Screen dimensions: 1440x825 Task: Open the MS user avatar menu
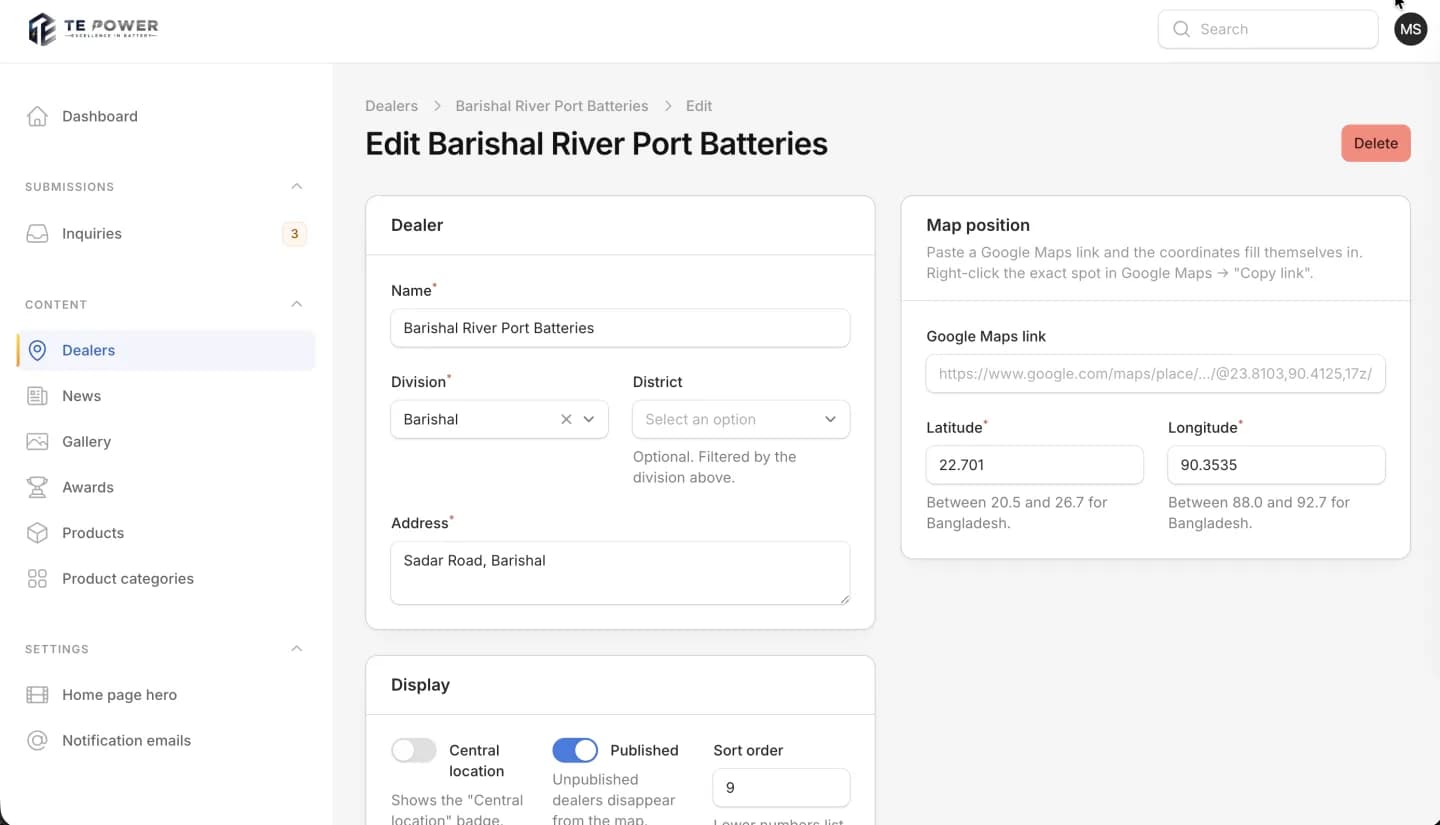click(x=1411, y=29)
